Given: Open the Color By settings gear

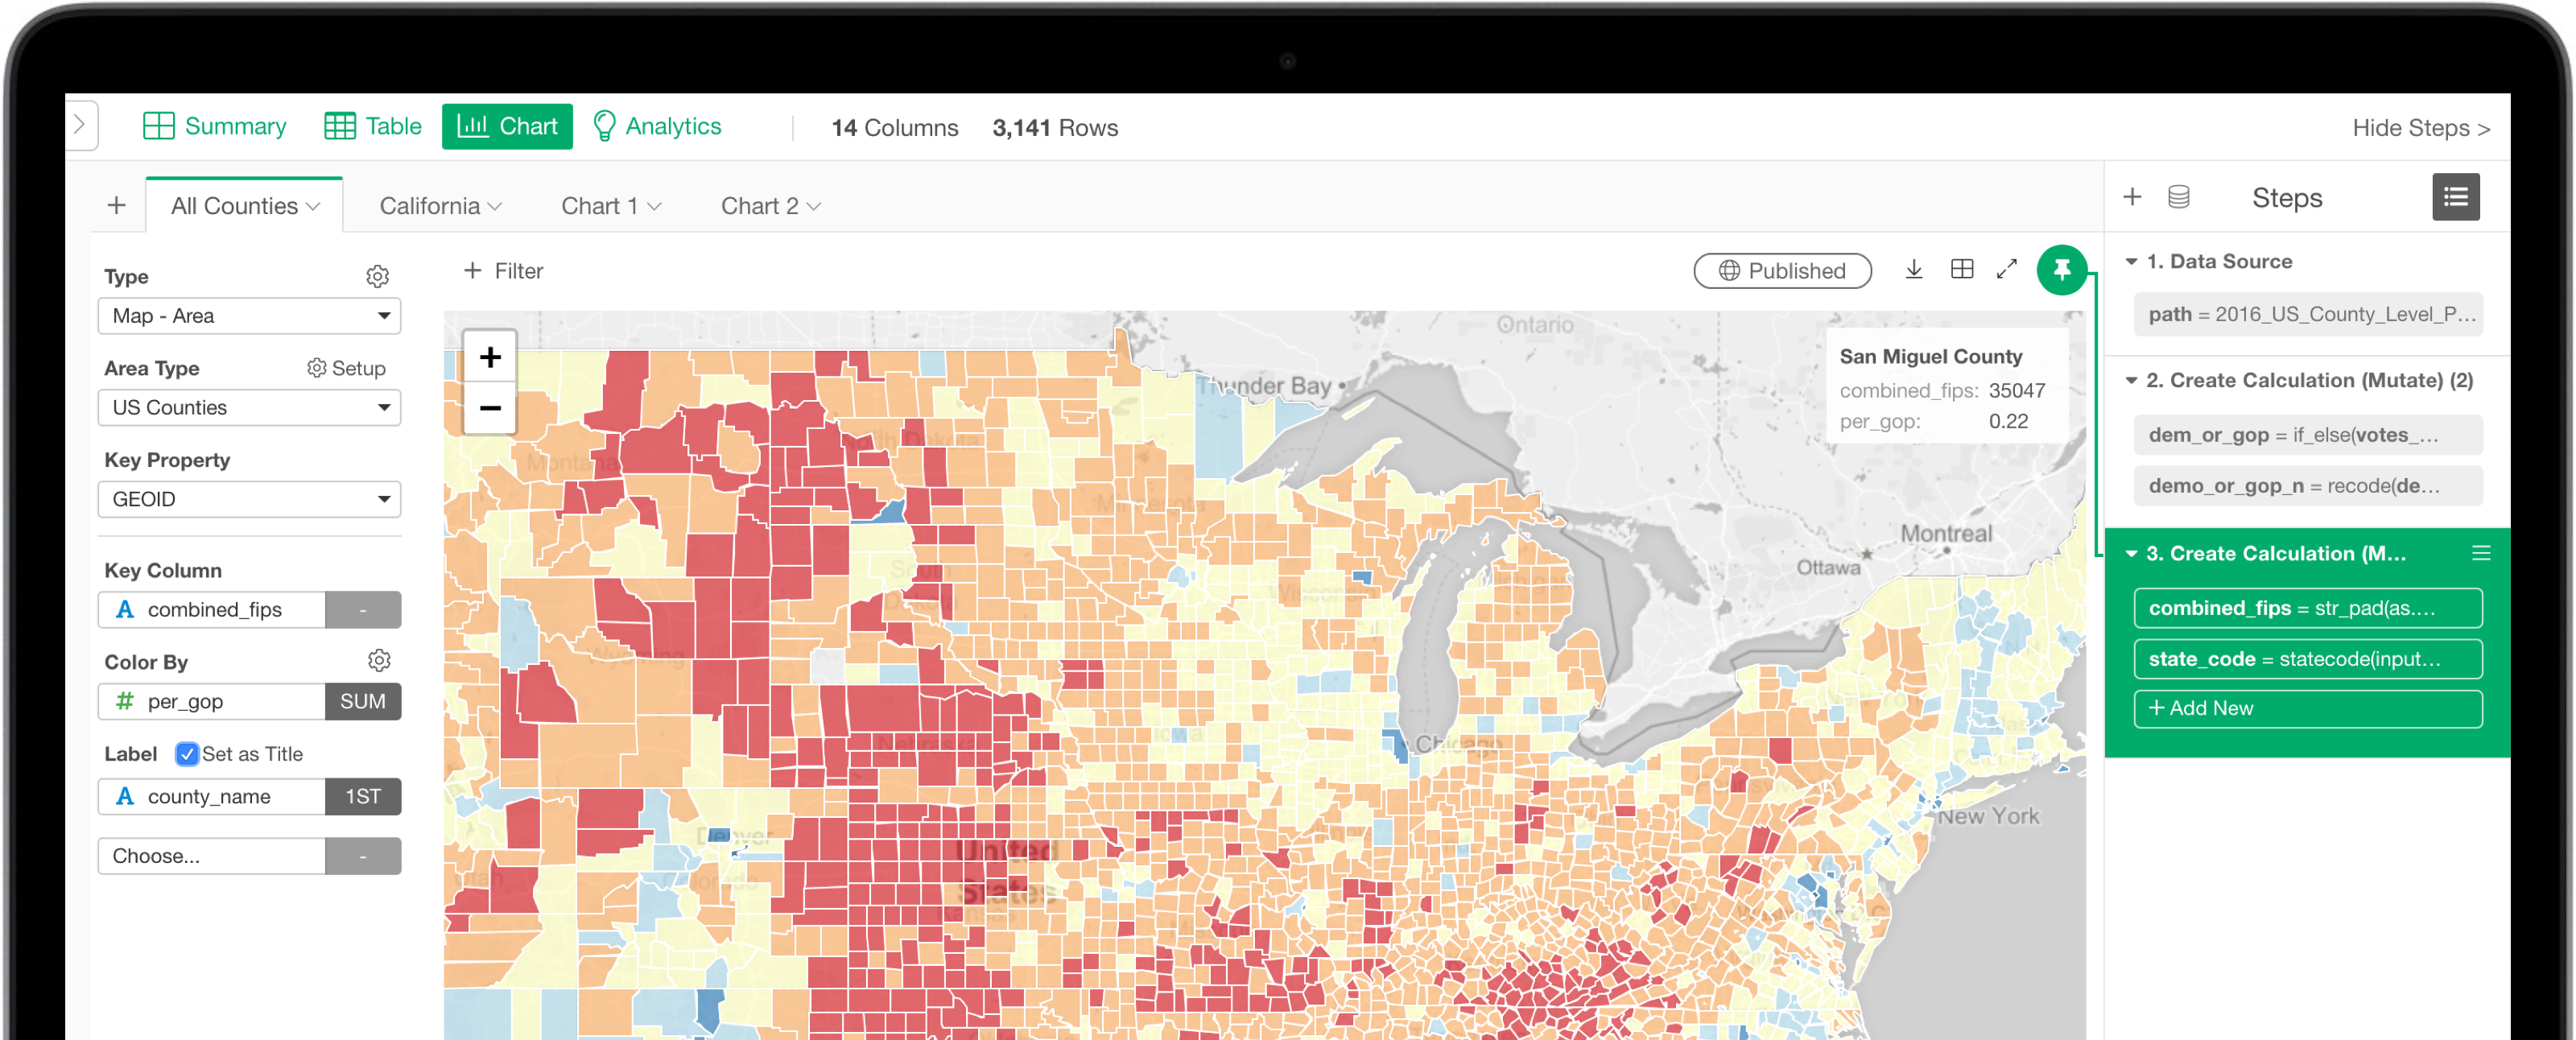Looking at the screenshot, I should click(379, 661).
